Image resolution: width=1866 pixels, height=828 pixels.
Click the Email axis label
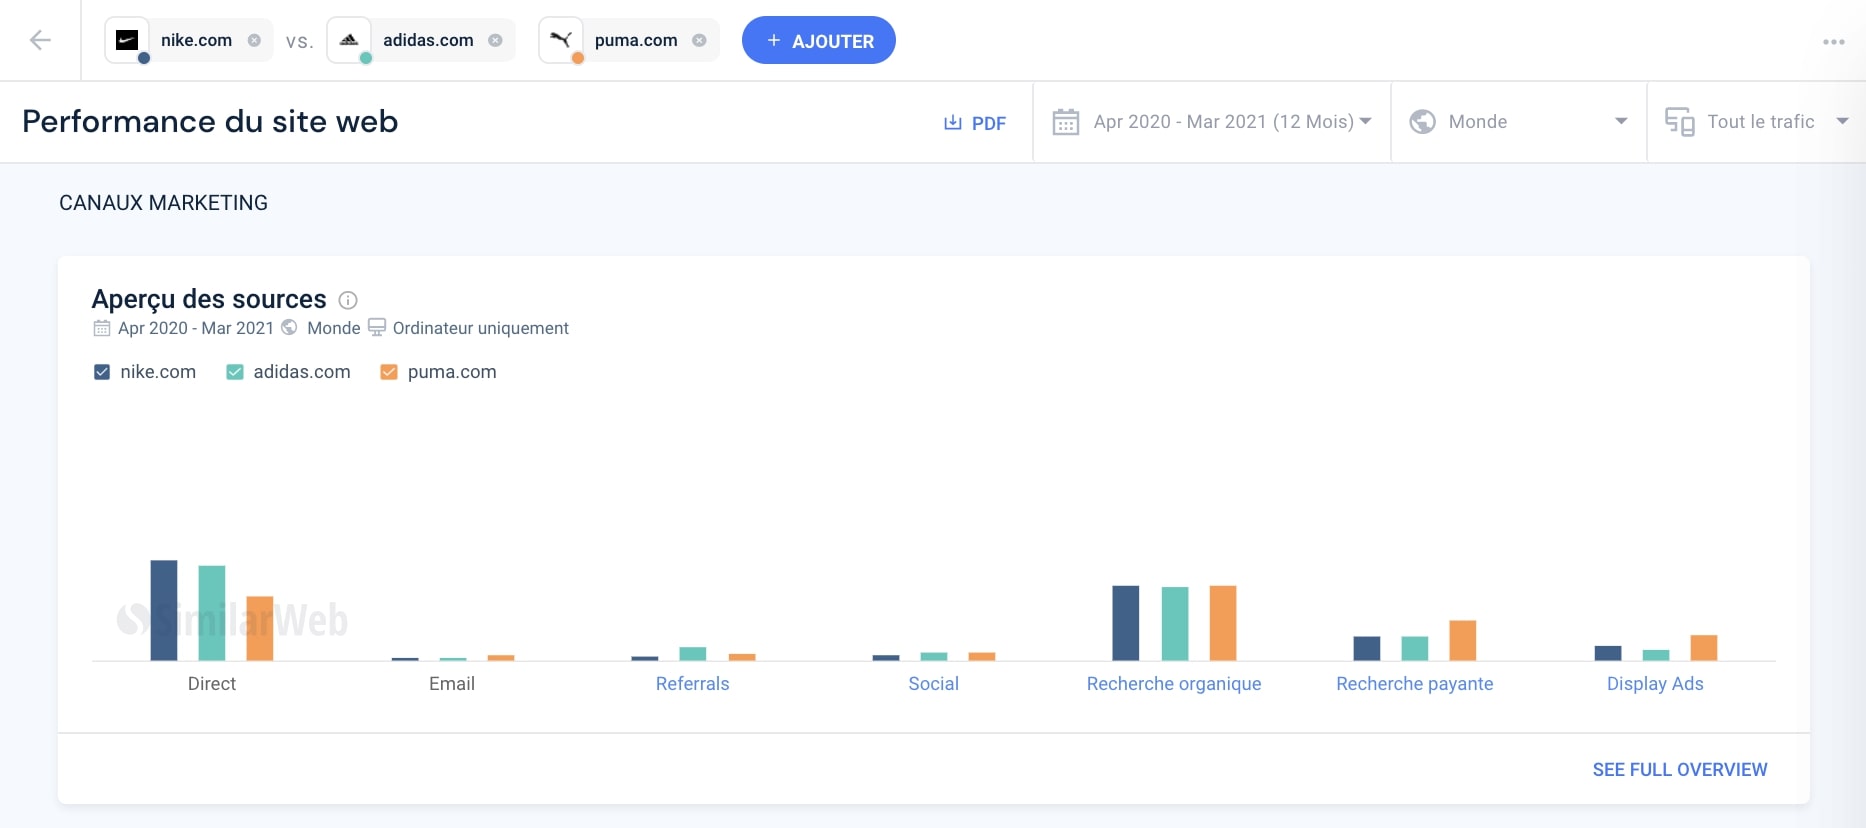click(x=452, y=684)
